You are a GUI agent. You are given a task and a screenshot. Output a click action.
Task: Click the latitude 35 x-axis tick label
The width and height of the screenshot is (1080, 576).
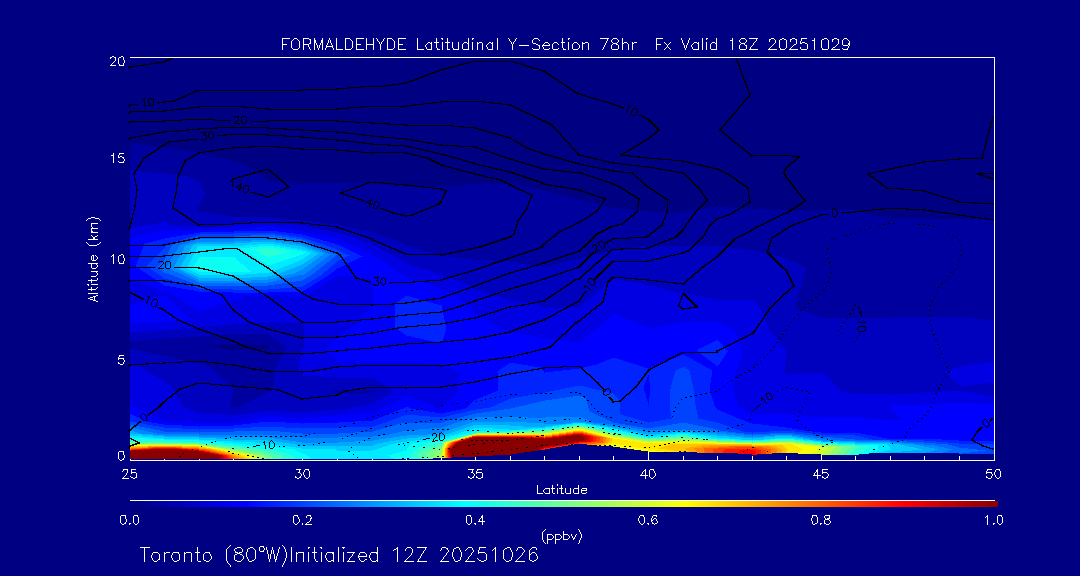475,472
